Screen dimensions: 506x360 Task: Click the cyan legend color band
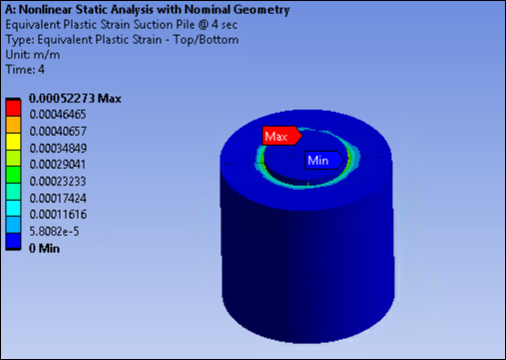(13, 208)
